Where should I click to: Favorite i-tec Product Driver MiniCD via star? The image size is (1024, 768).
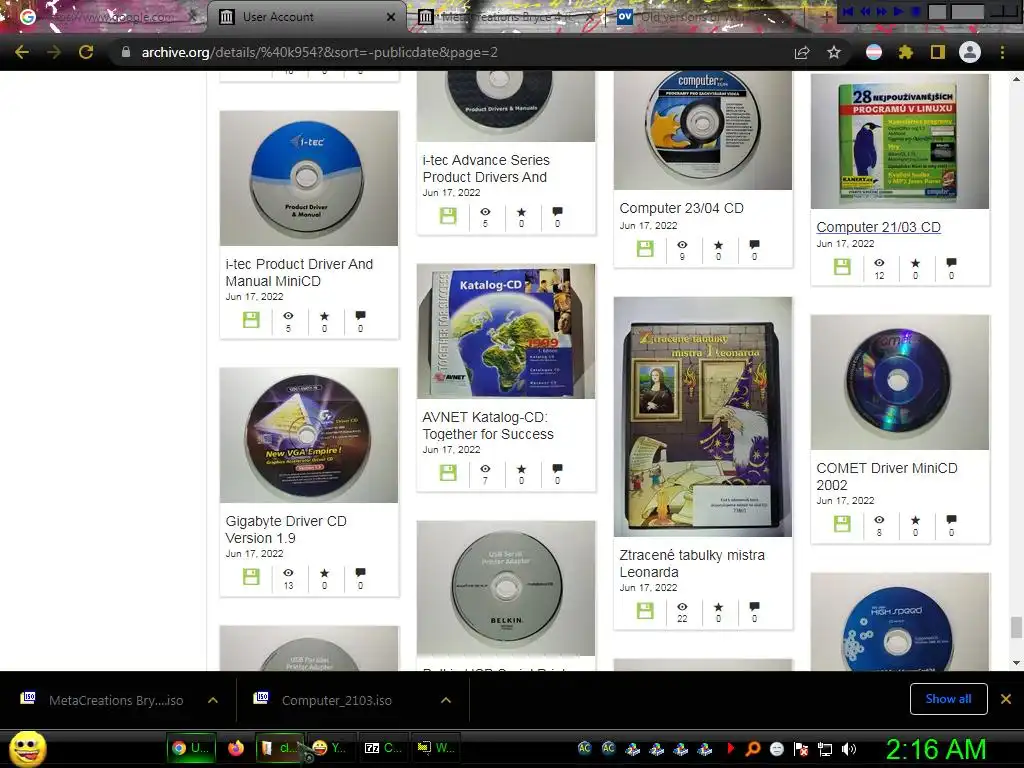(x=325, y=315)
